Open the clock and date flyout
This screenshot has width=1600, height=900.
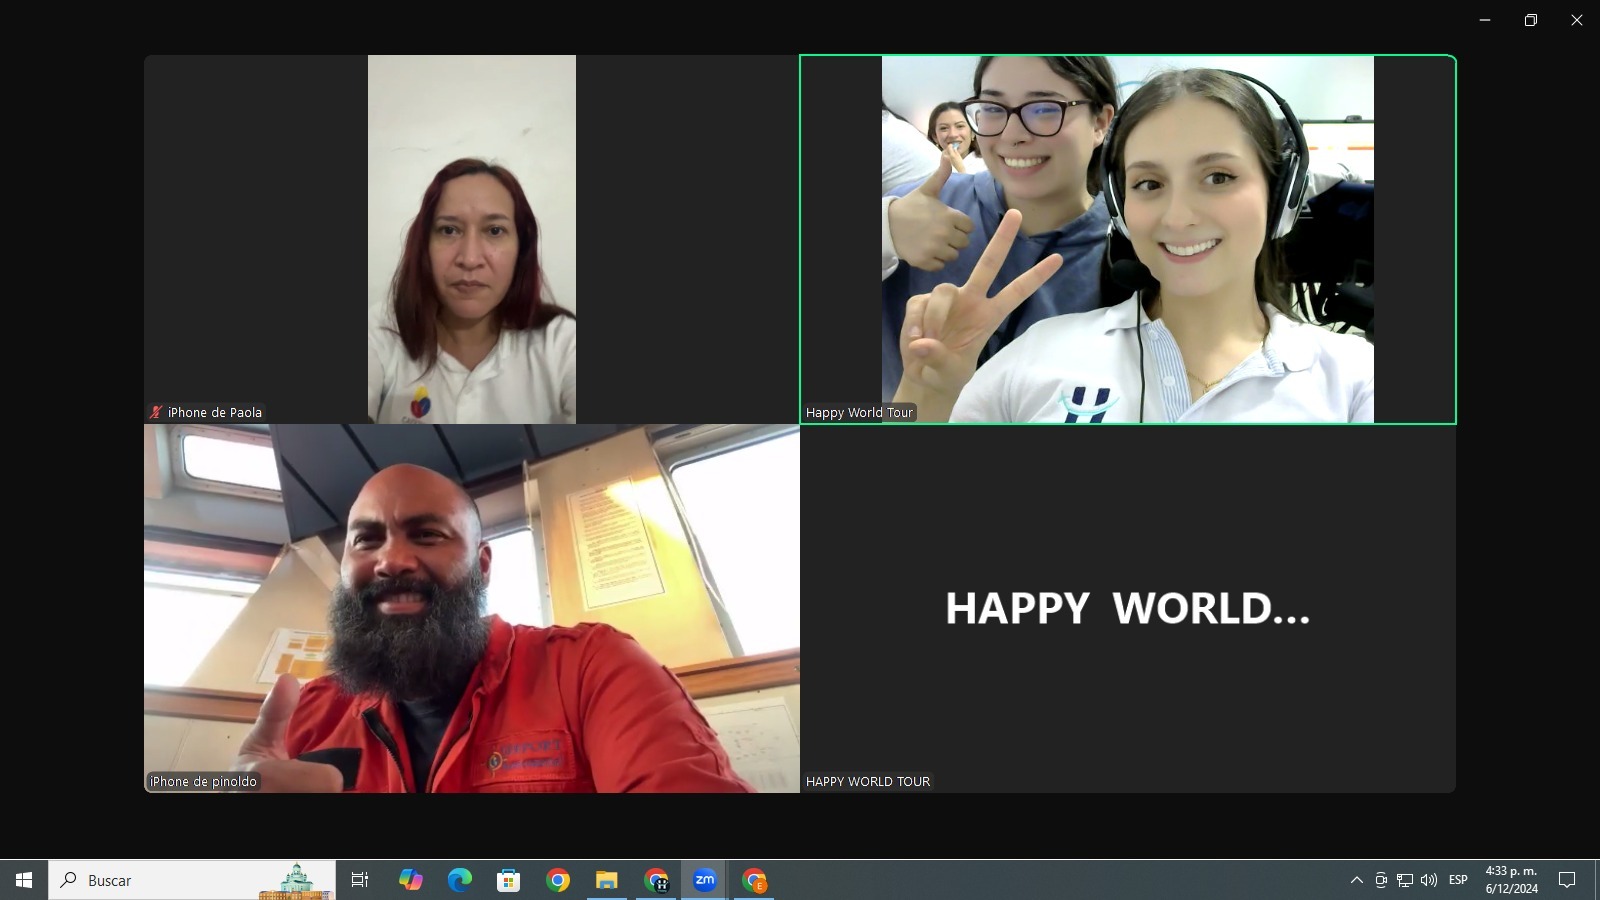coord(1511,880)
